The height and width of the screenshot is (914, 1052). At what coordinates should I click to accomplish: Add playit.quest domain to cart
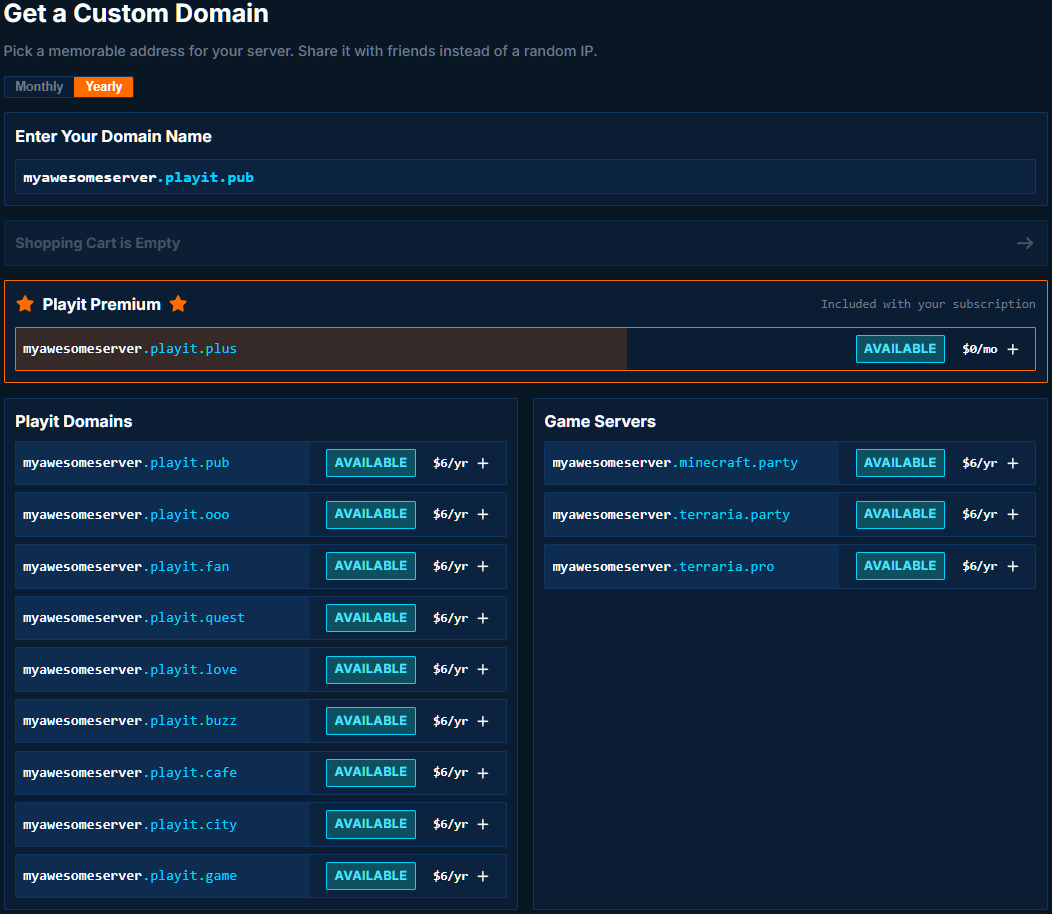pos(483,618)
